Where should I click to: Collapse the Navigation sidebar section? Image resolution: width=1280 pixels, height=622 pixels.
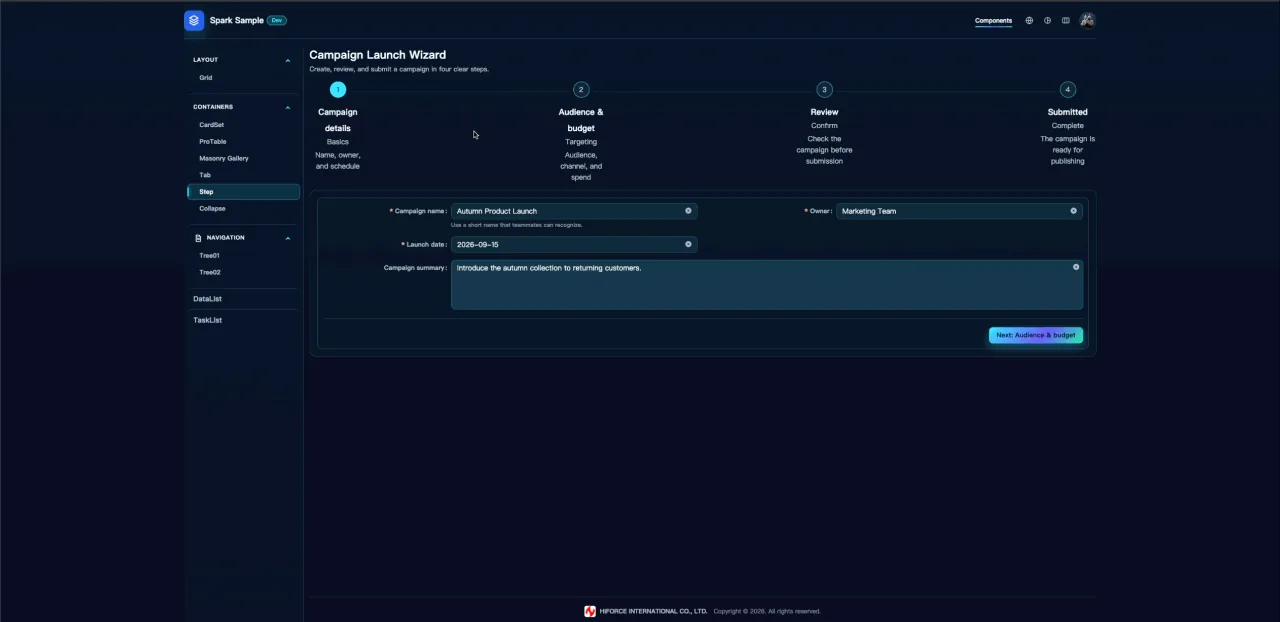click(288, 238)
